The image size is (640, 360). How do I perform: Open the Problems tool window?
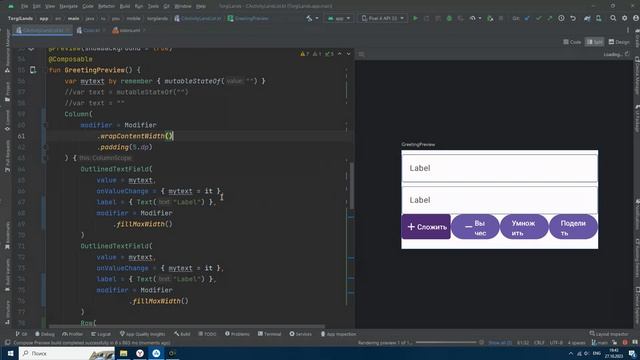coord(237,334)
